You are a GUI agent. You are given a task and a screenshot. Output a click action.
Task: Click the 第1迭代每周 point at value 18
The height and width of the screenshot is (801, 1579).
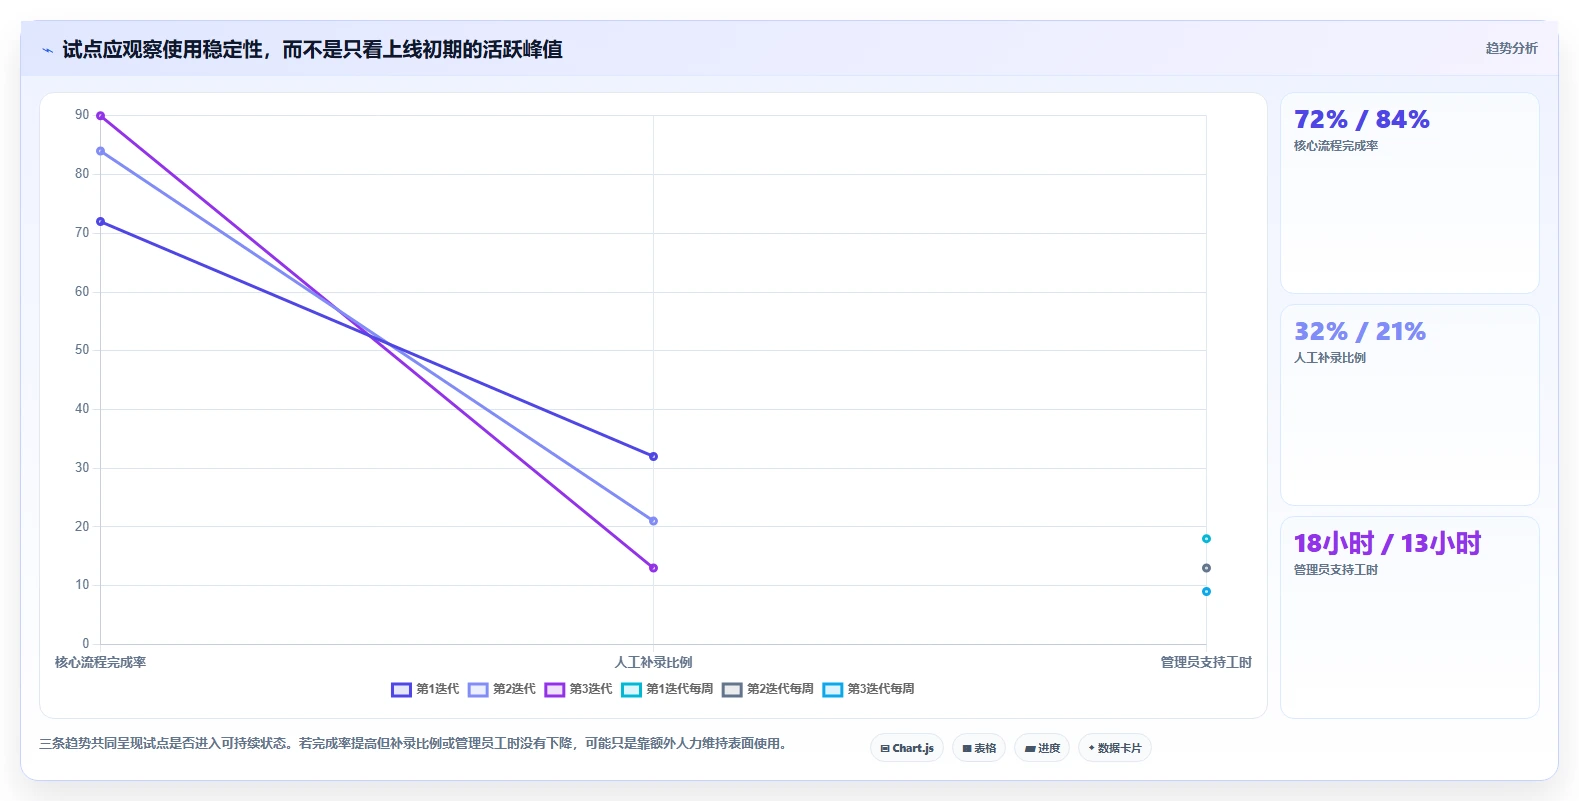(x=1206, y=539)
